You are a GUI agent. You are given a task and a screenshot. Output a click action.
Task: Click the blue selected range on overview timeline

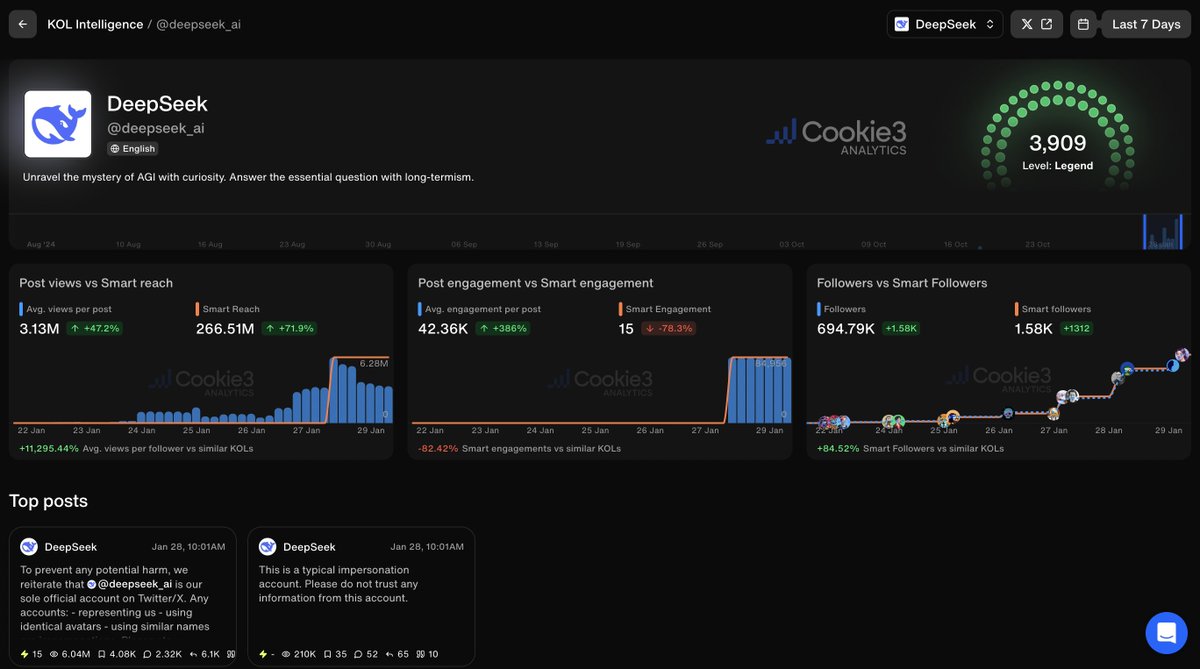click(x=1163, y=231)
